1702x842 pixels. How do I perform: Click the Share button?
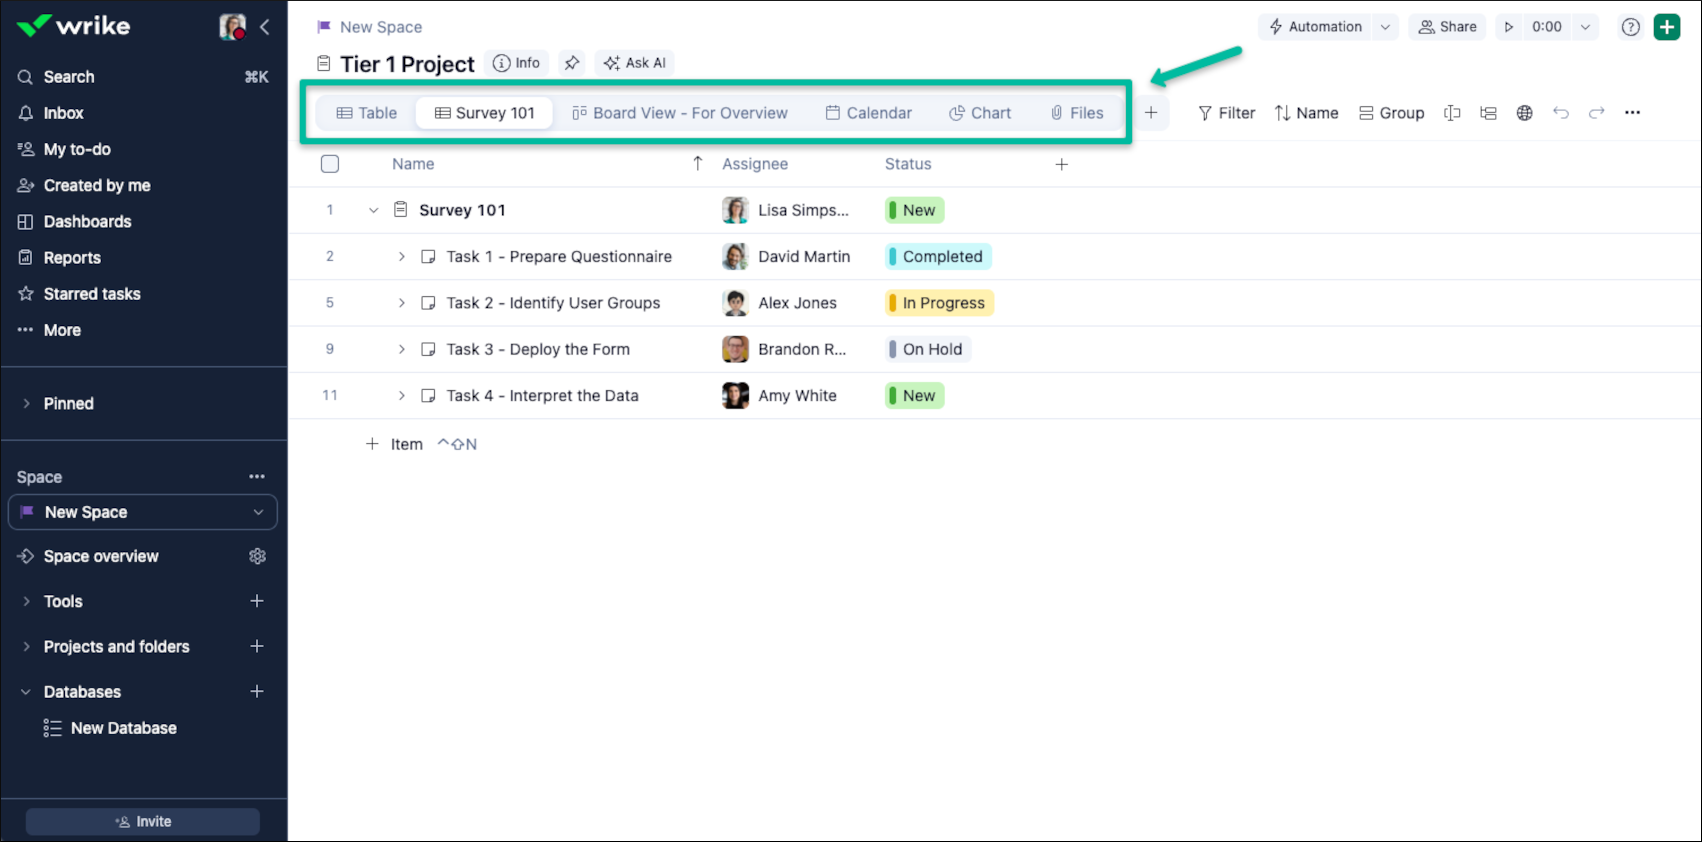(1447, 27)
